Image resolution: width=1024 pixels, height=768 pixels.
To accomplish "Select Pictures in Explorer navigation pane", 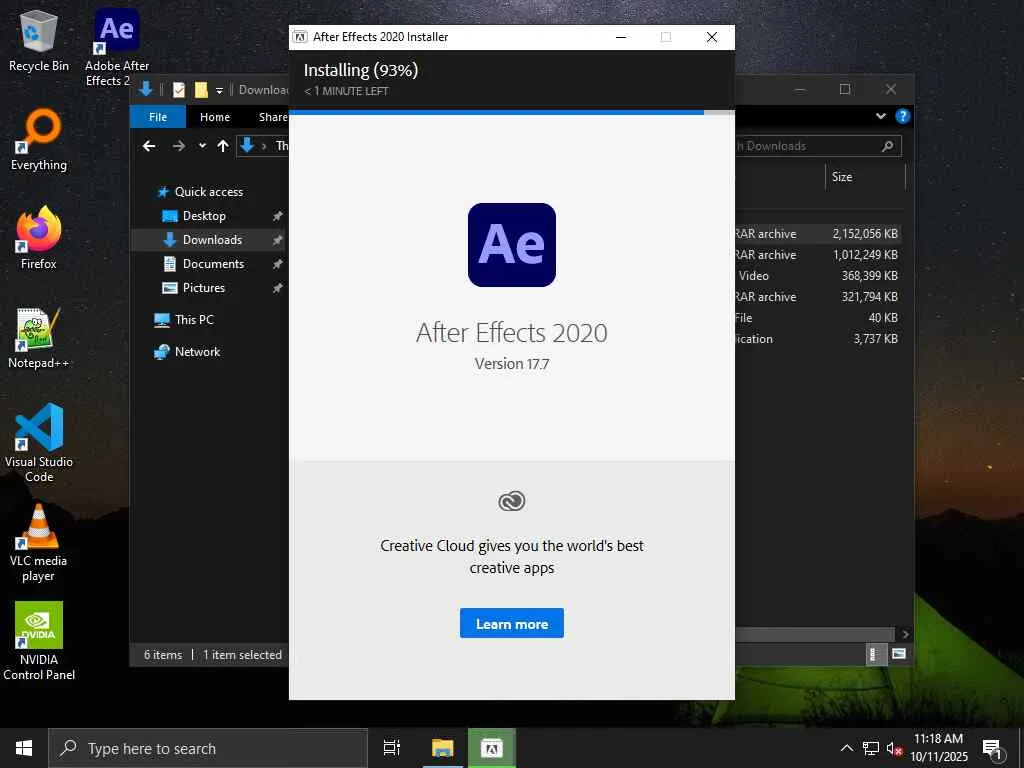I will point(204,287).
